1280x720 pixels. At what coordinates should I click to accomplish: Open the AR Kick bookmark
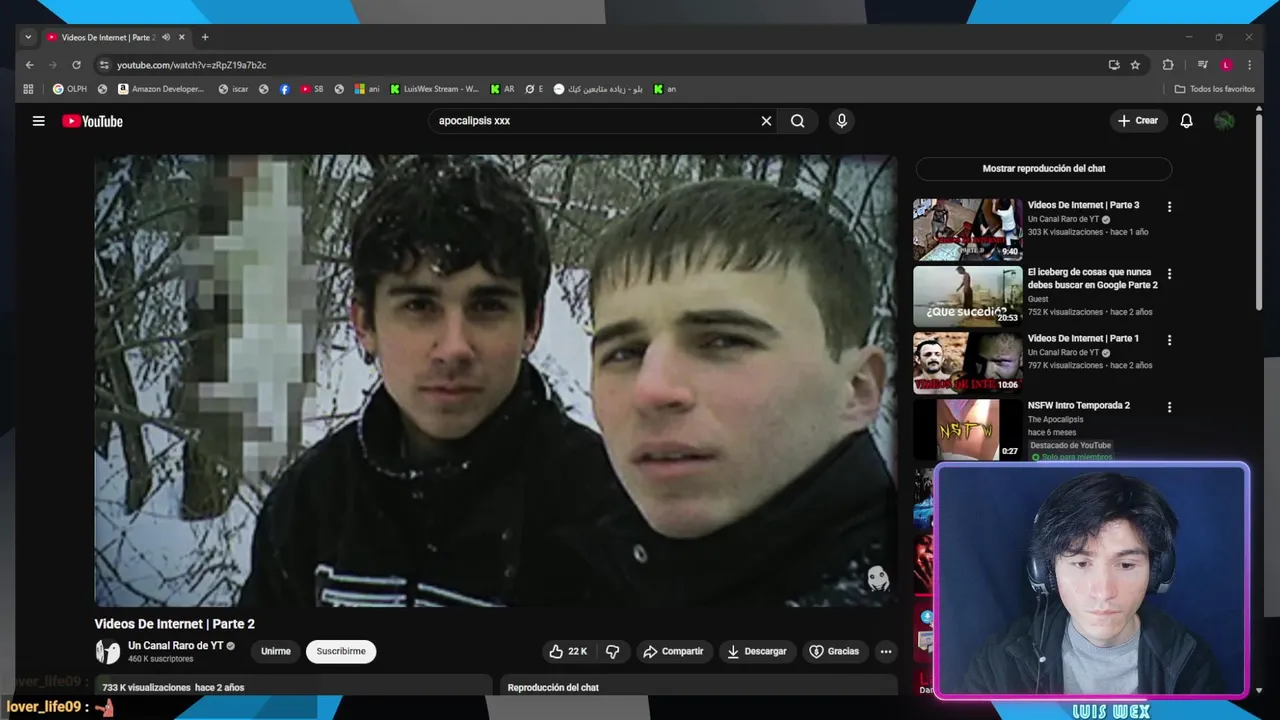(502, 89)
